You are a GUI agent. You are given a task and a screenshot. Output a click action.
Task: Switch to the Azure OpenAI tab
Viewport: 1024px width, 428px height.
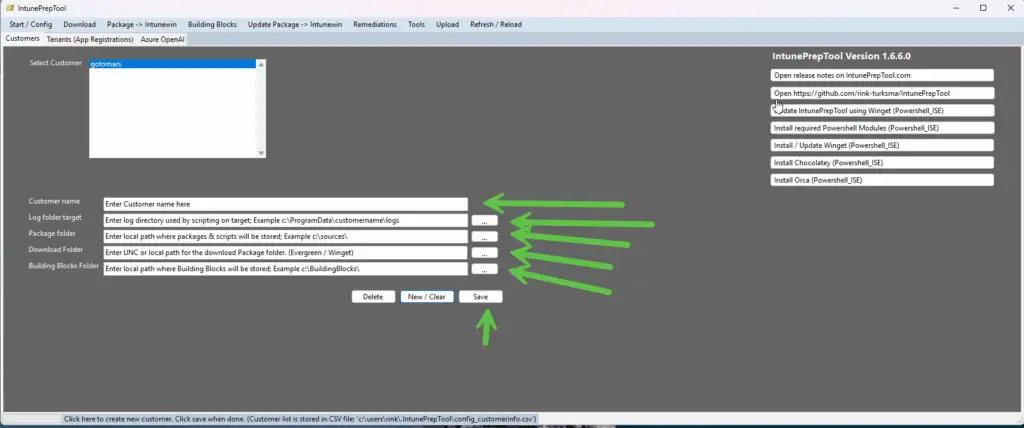click(163, 39)
